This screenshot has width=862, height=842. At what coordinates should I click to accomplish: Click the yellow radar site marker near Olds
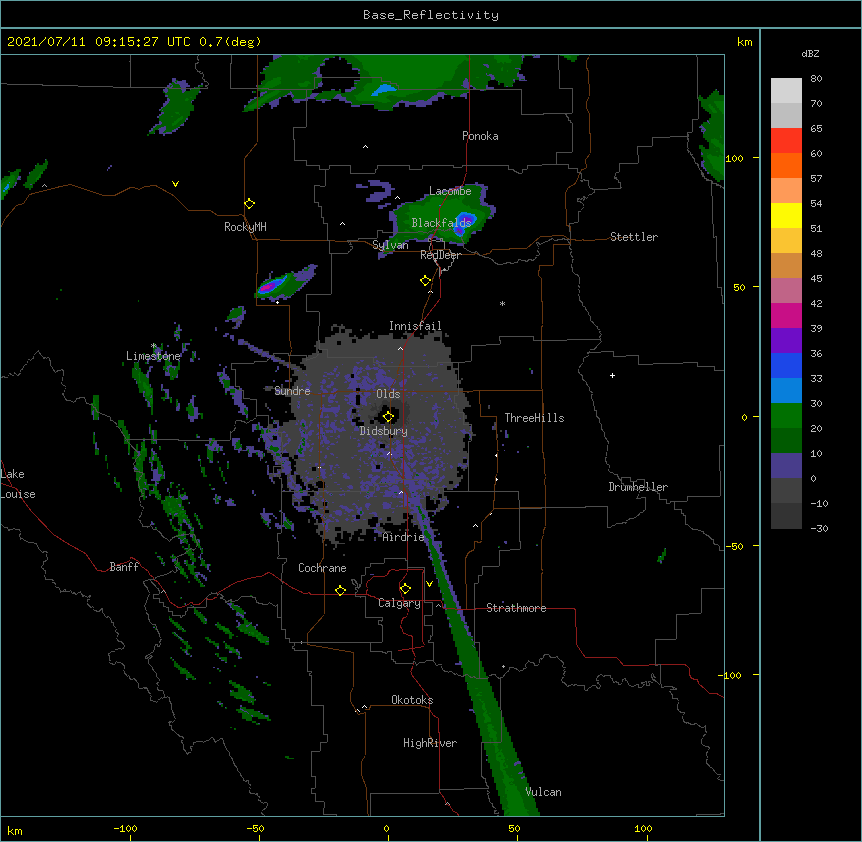coord(388,416)
